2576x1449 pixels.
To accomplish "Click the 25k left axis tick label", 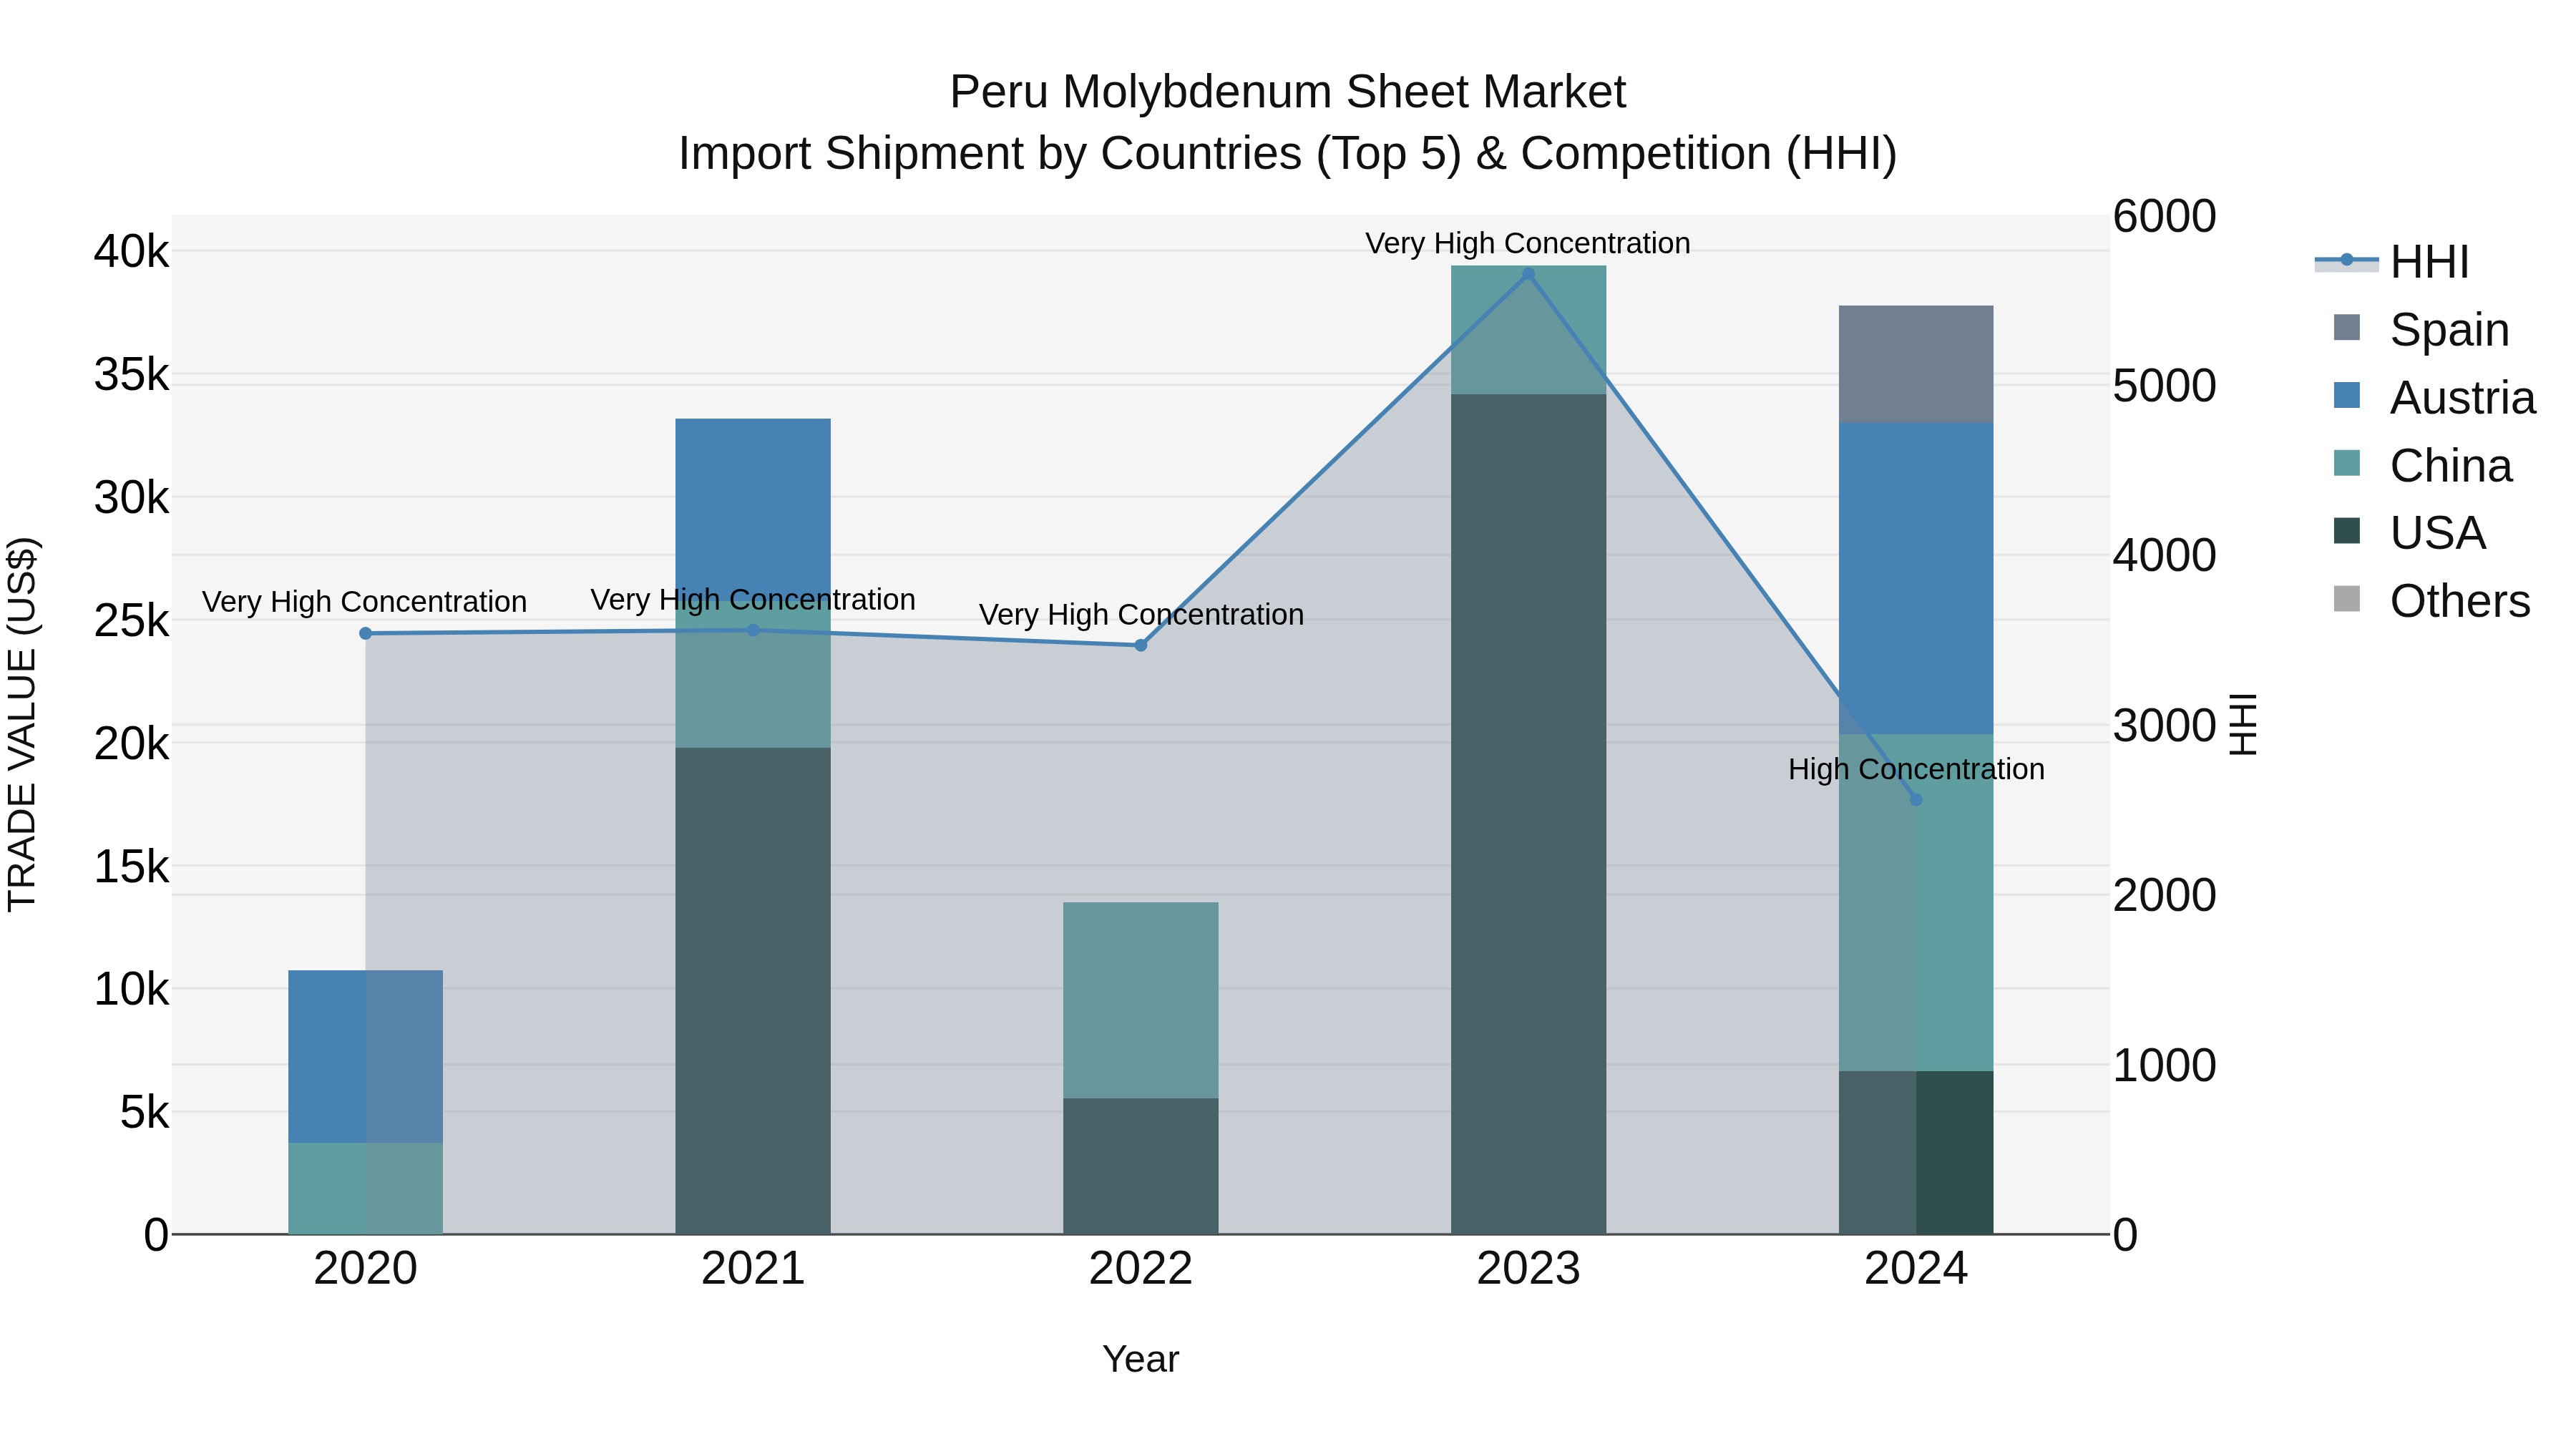I will point(132,620).
